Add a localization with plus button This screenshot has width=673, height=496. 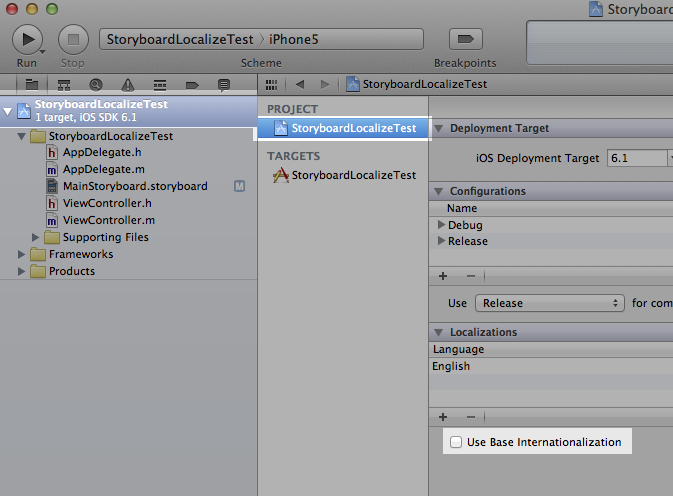coord(443,417)
